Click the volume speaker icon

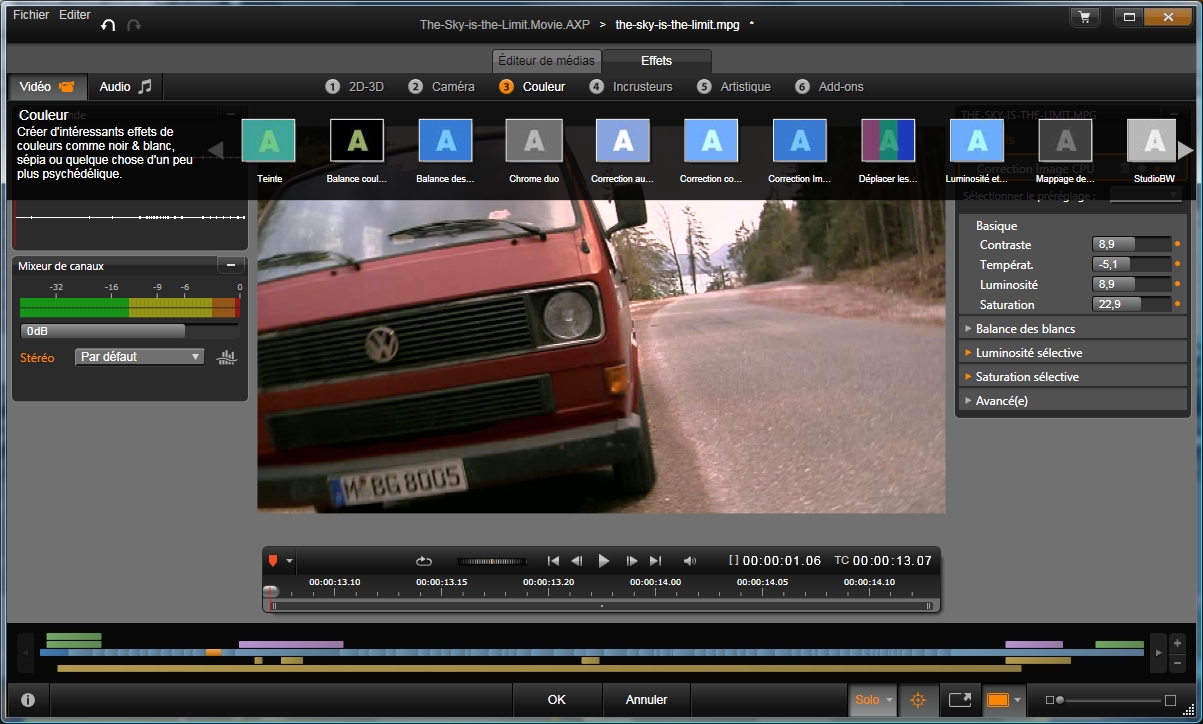tap(690, 561)
